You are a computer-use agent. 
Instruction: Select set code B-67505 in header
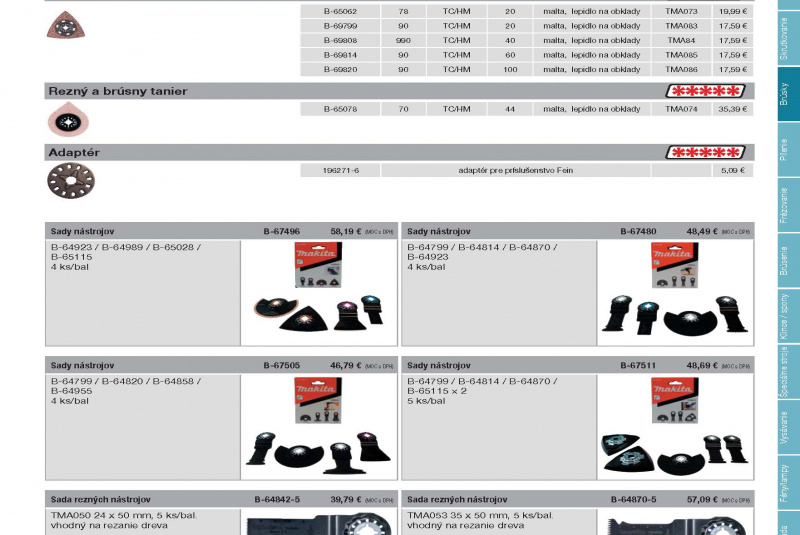click(282, 366)
